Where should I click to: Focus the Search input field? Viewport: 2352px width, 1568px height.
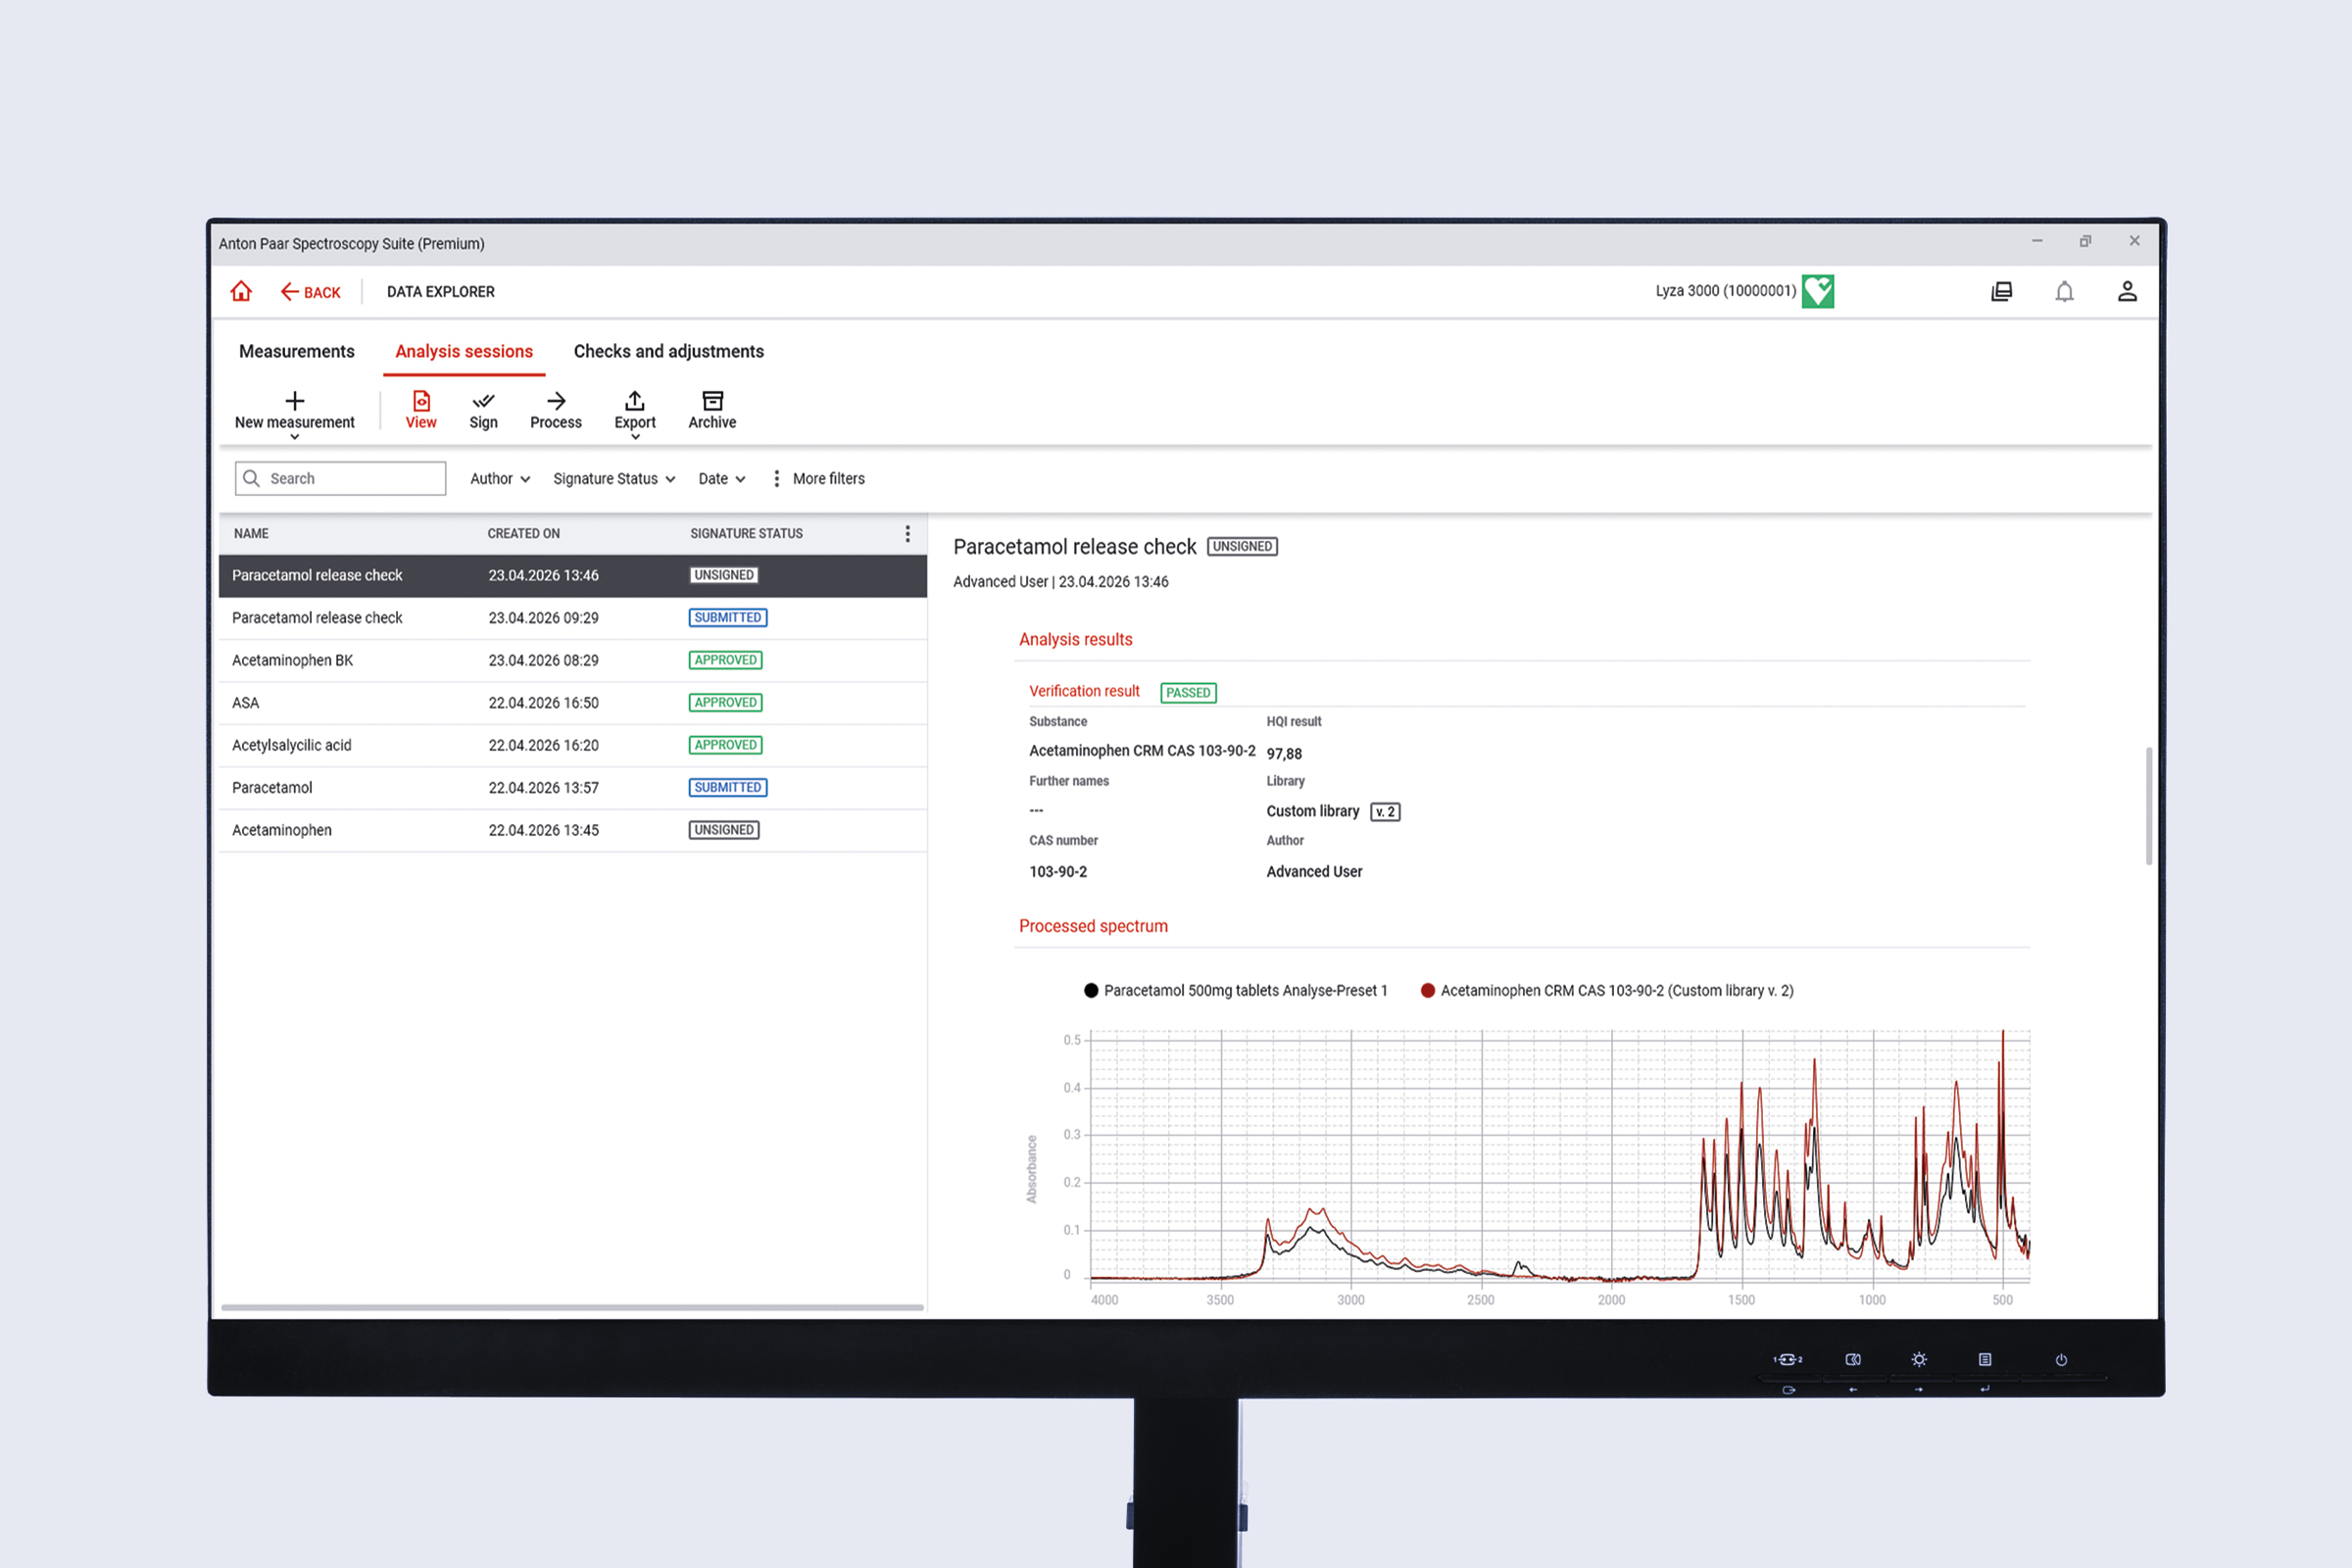click(x=341, y=478)
